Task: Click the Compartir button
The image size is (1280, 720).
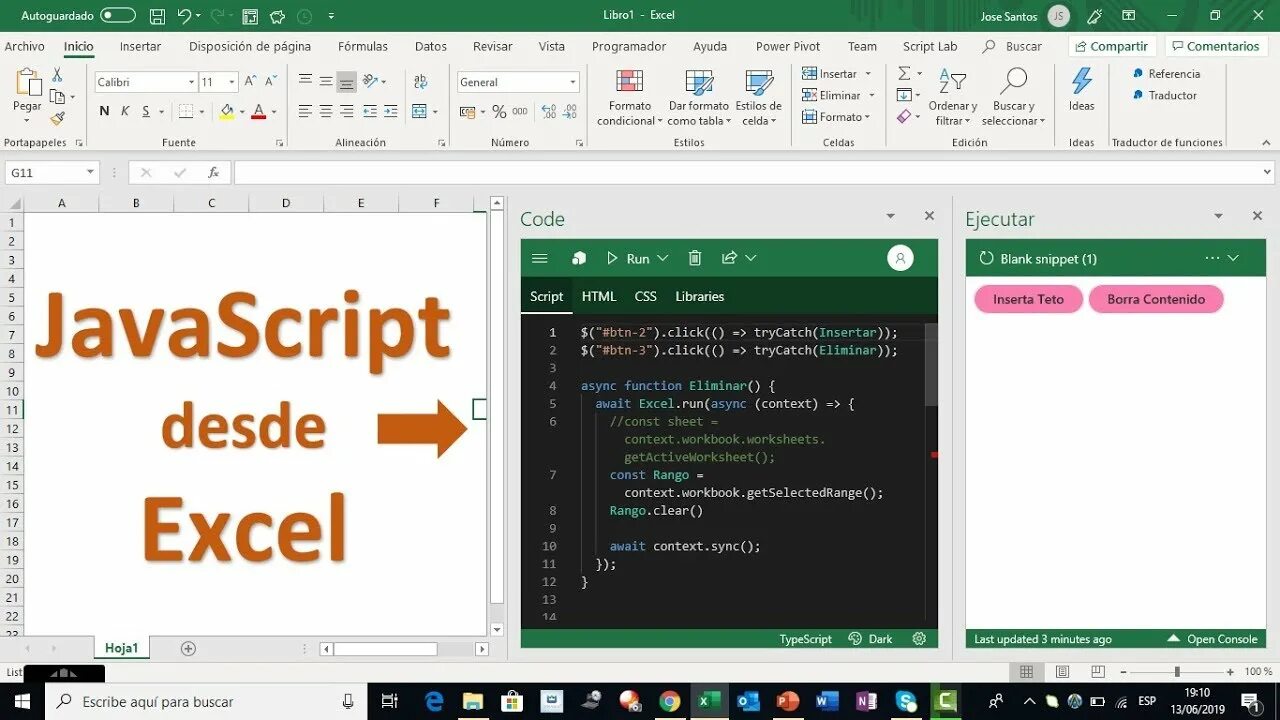Action: pos(1112,46)
